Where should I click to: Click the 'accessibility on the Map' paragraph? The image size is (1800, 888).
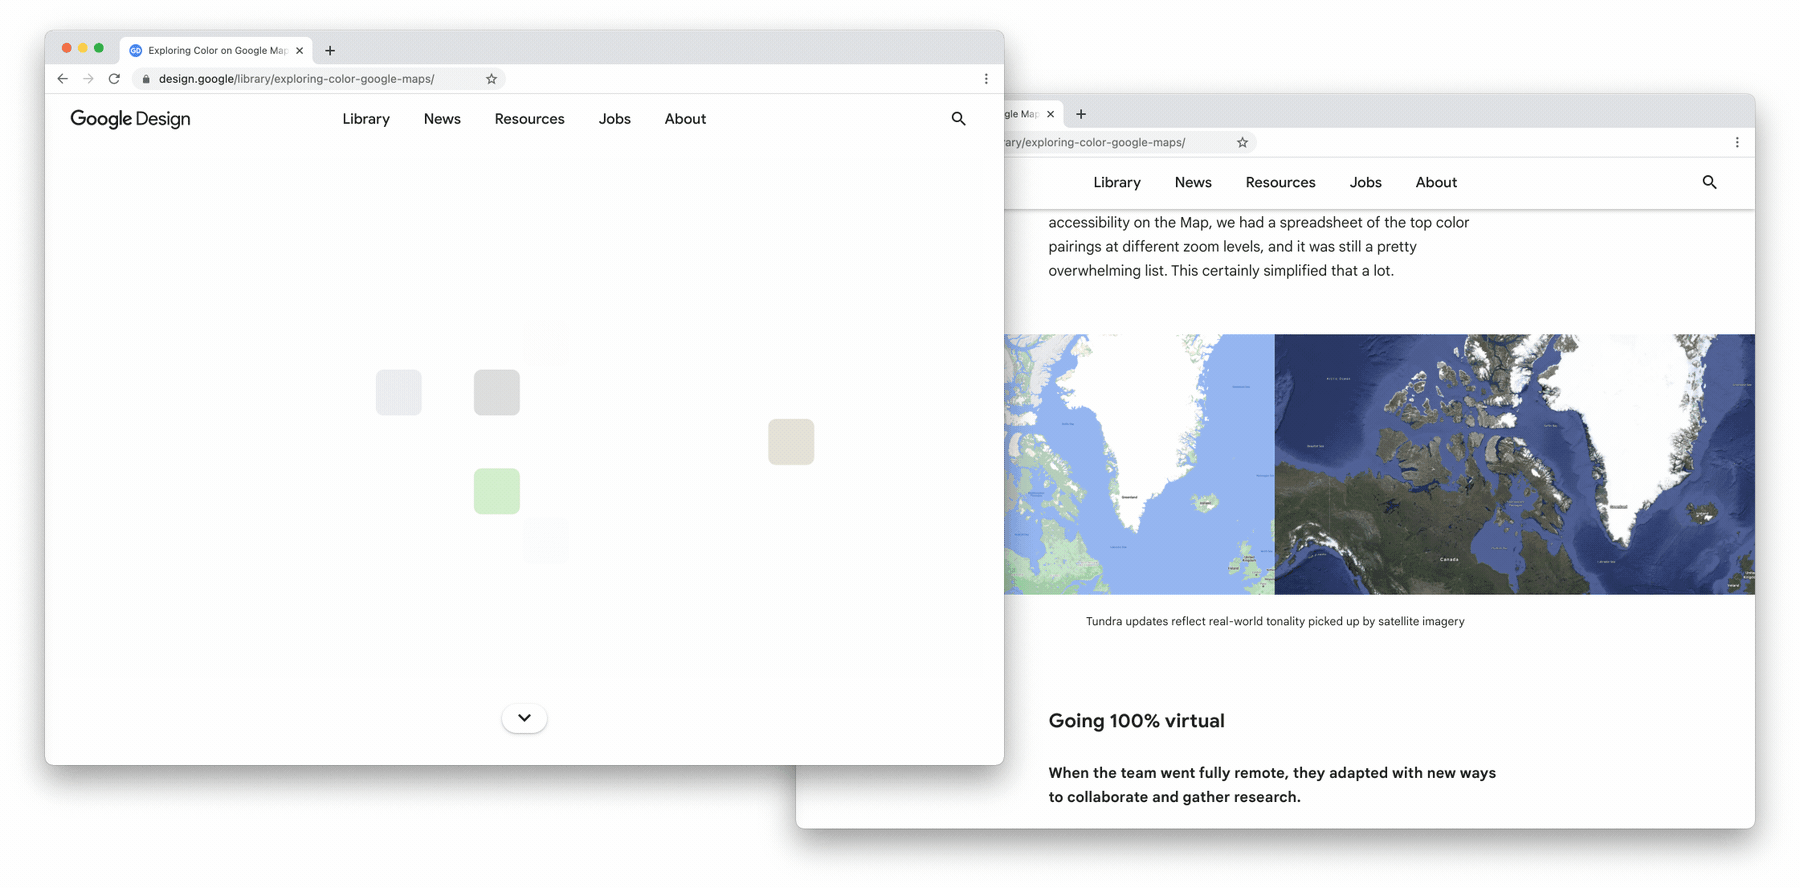pyautogui.click(x=1259, y=247)
